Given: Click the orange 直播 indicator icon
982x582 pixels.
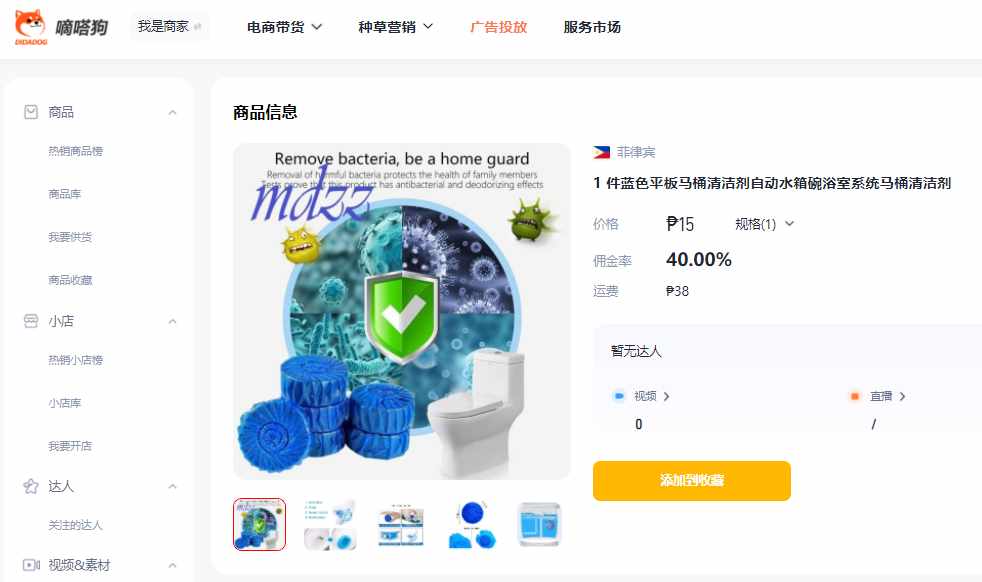Looking at the screenshot, I should pos(854,396).
